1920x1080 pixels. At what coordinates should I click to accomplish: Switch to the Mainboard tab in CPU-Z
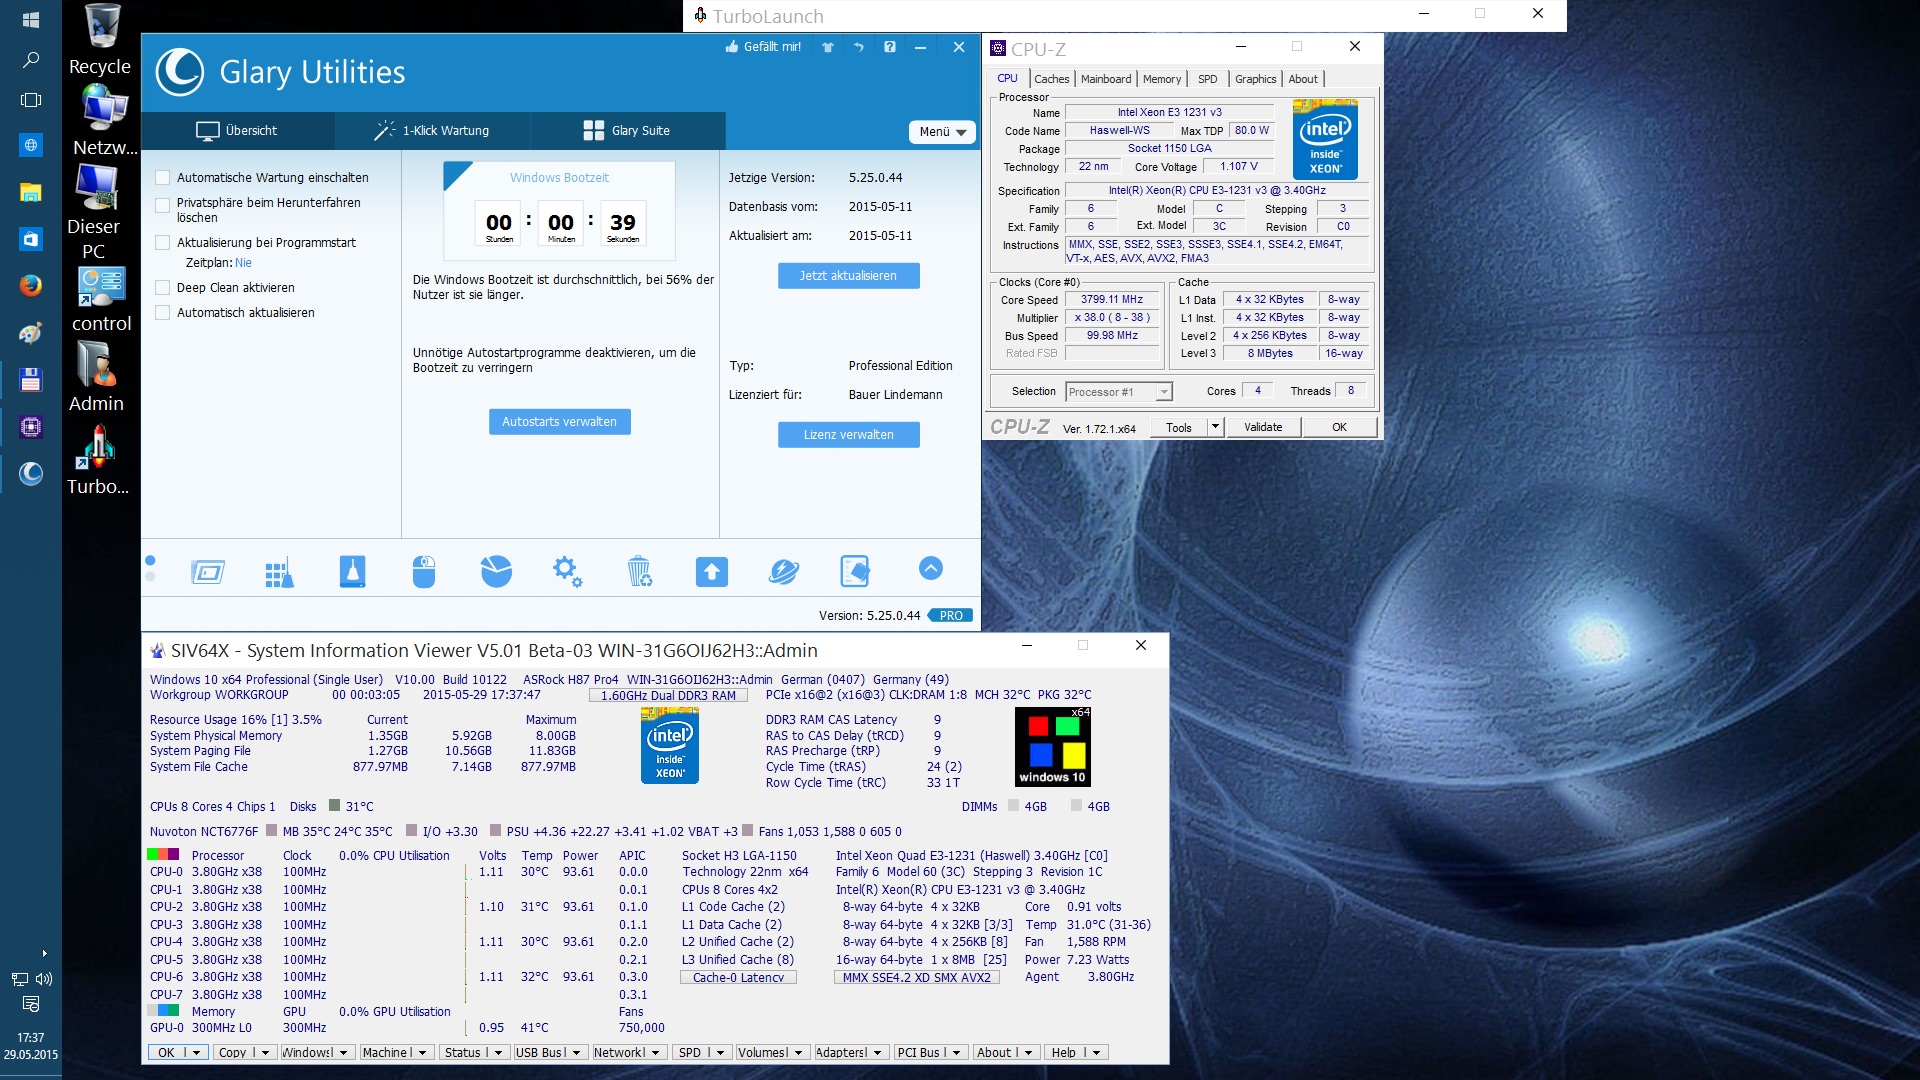point(1105,79)
